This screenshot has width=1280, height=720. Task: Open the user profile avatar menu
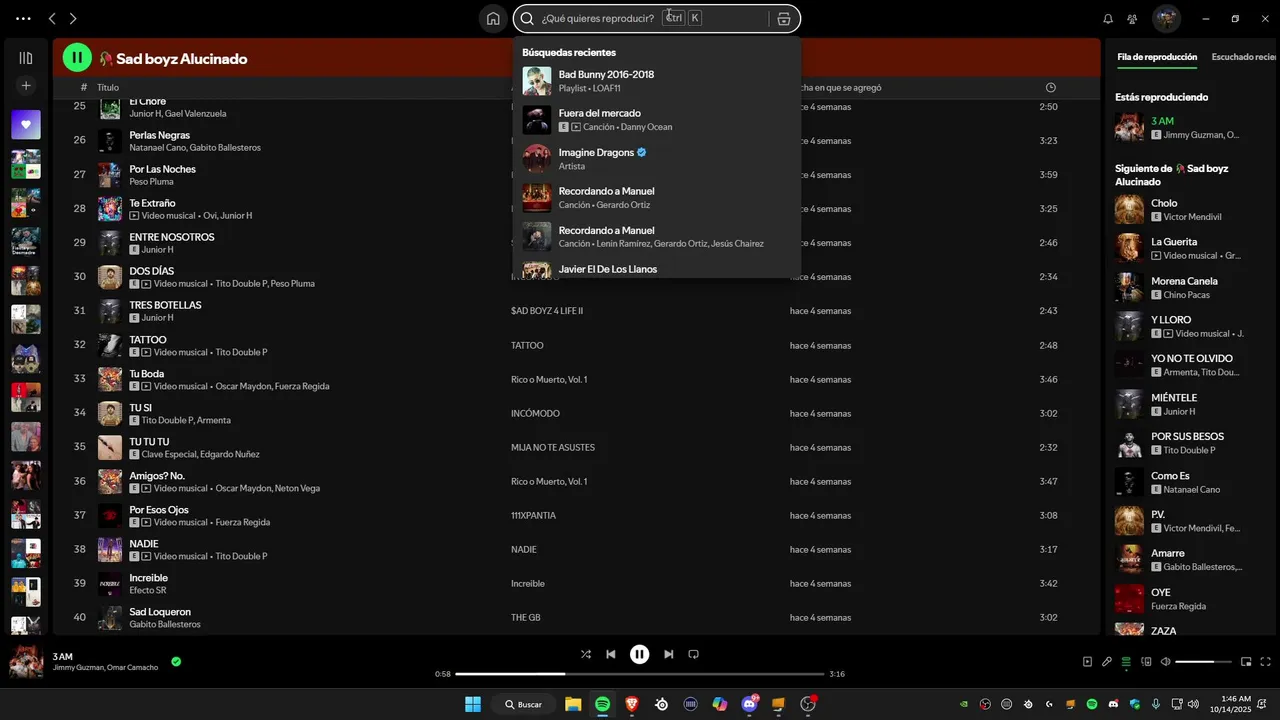[1166, 18]
